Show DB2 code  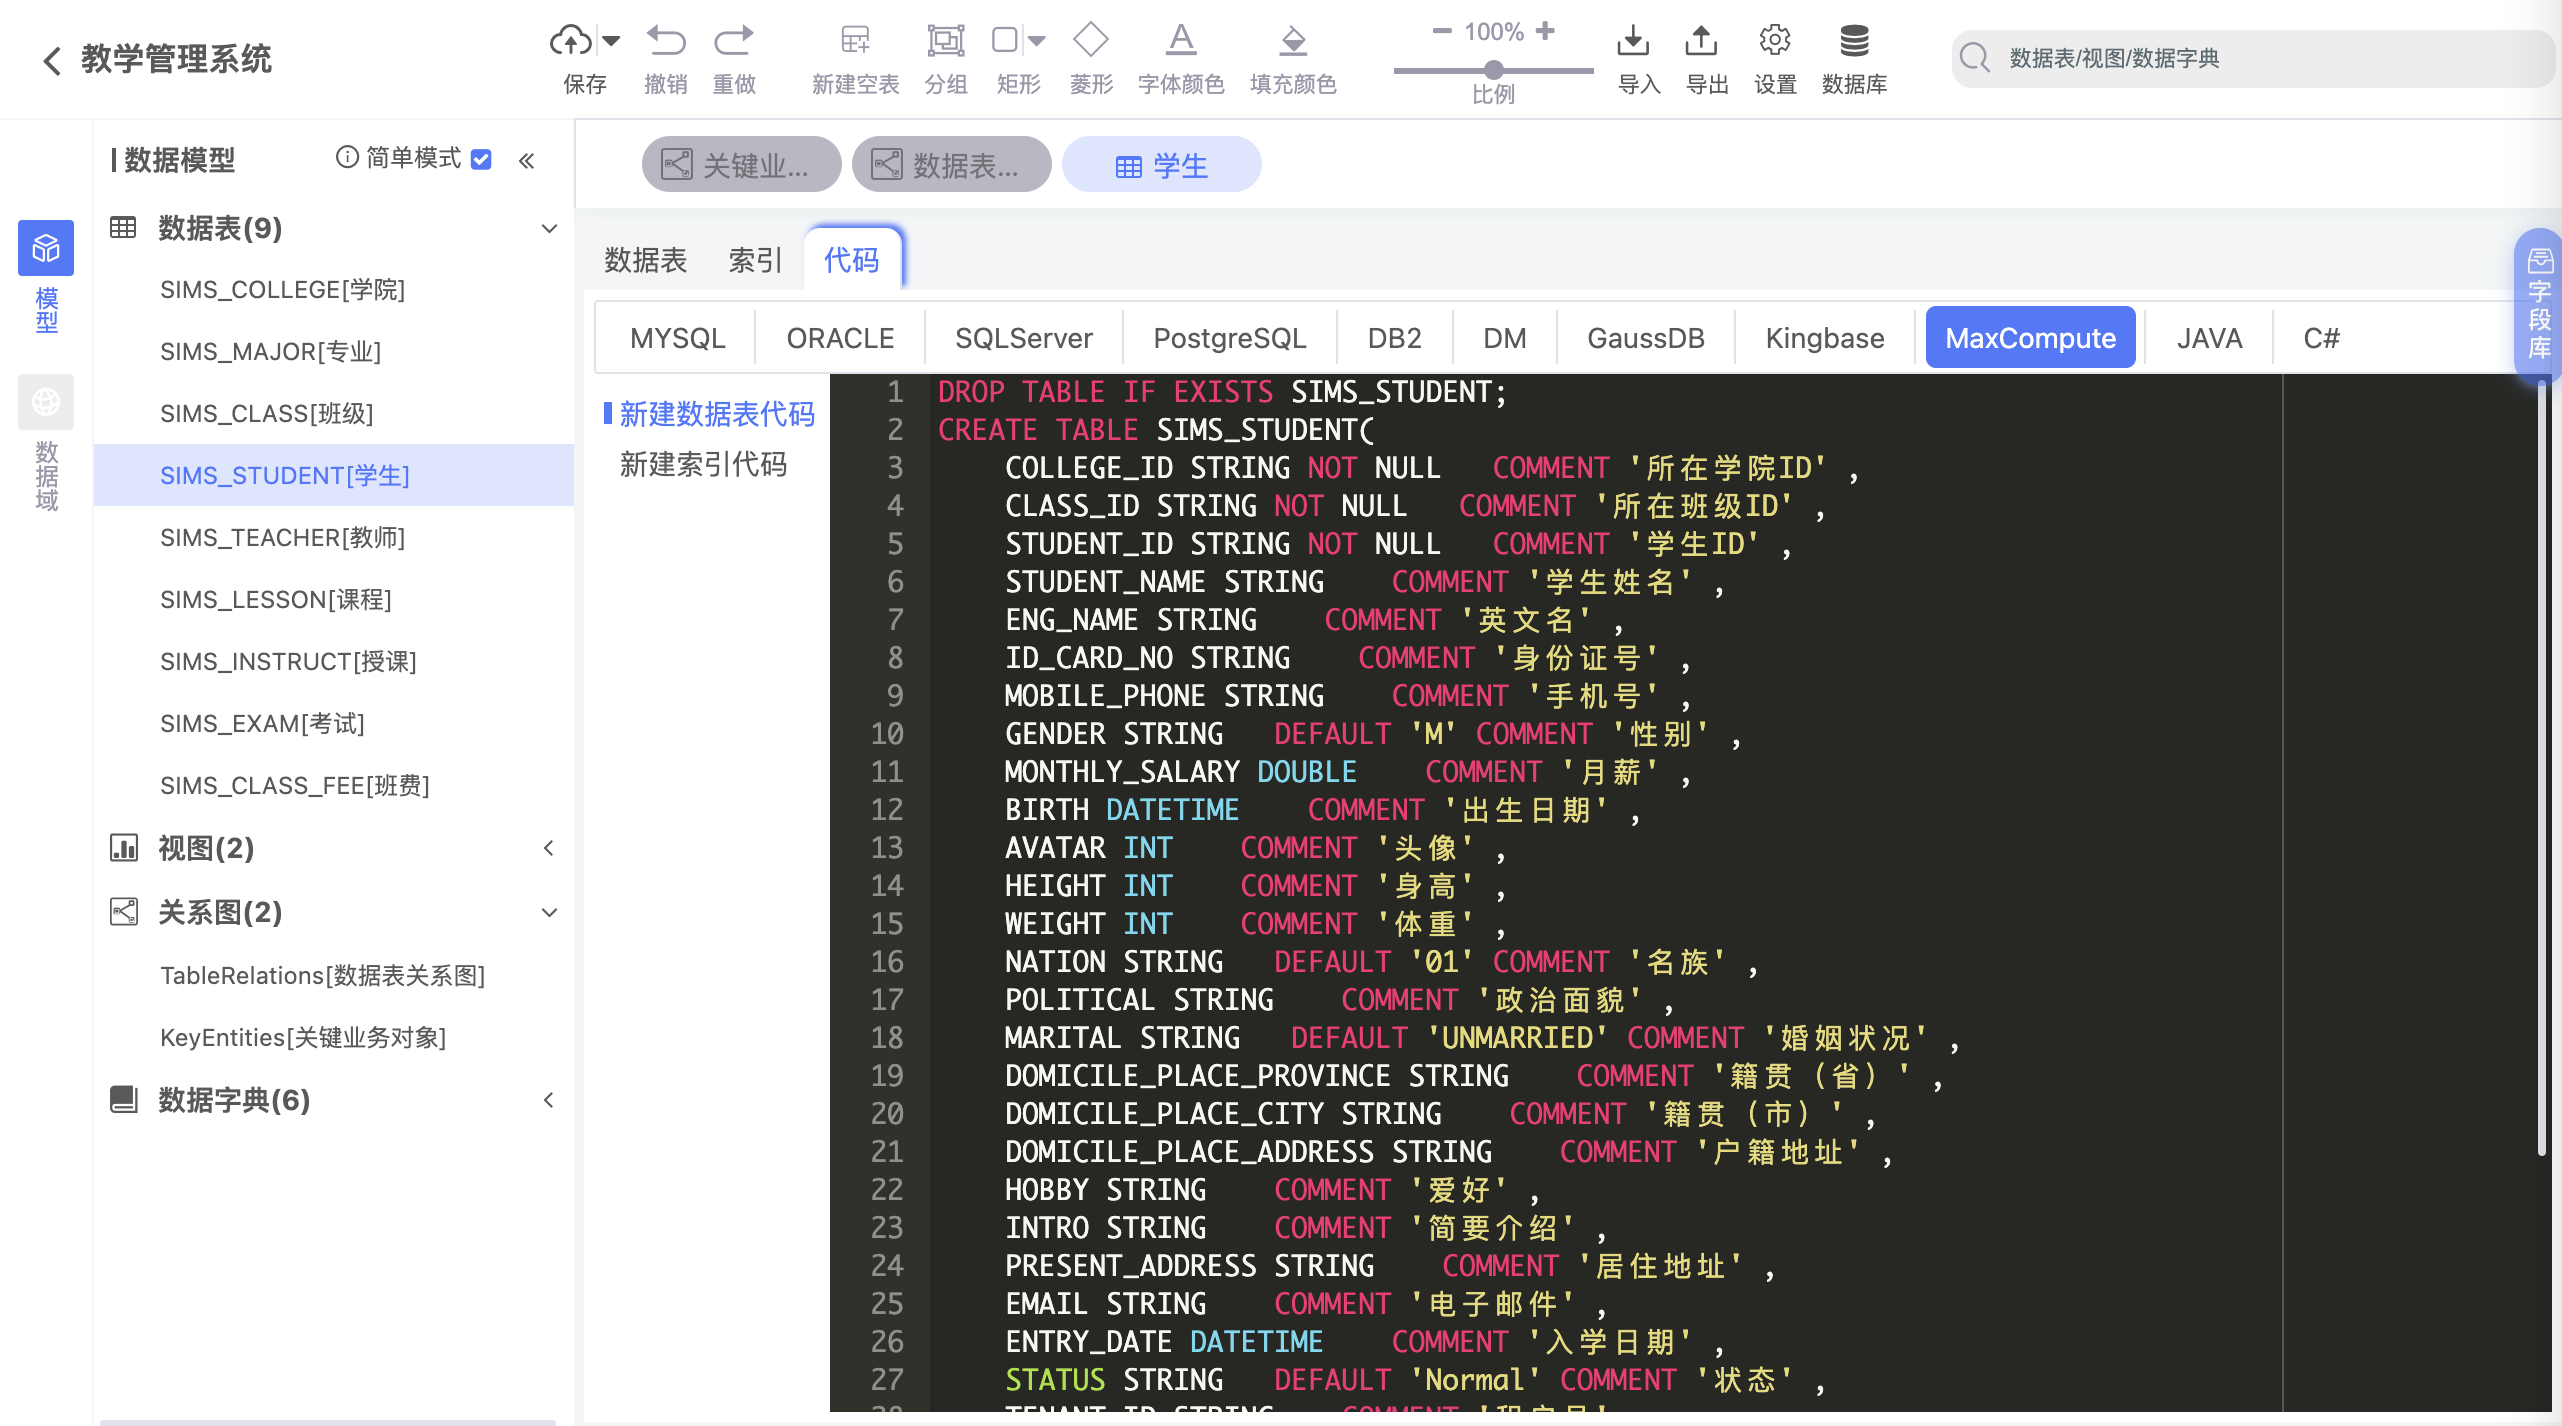click(1394, 338)
